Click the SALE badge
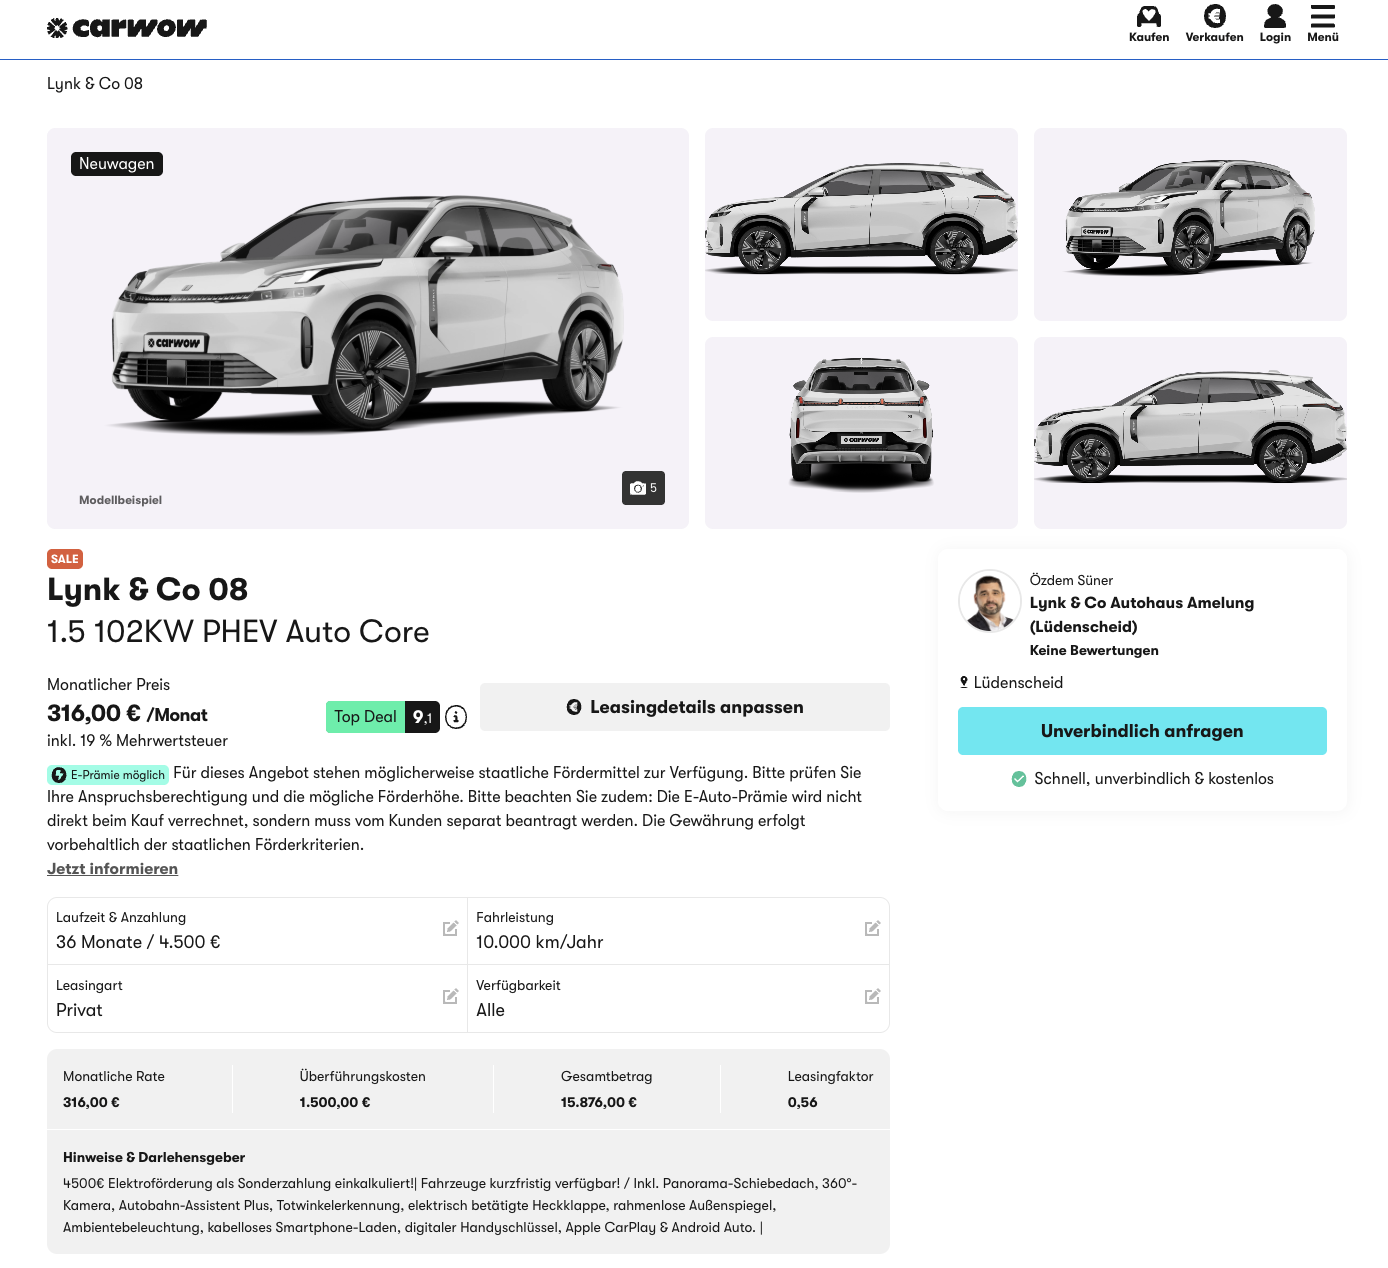Viewport: 1388px width, 1268px height. [x=65, y=559]
